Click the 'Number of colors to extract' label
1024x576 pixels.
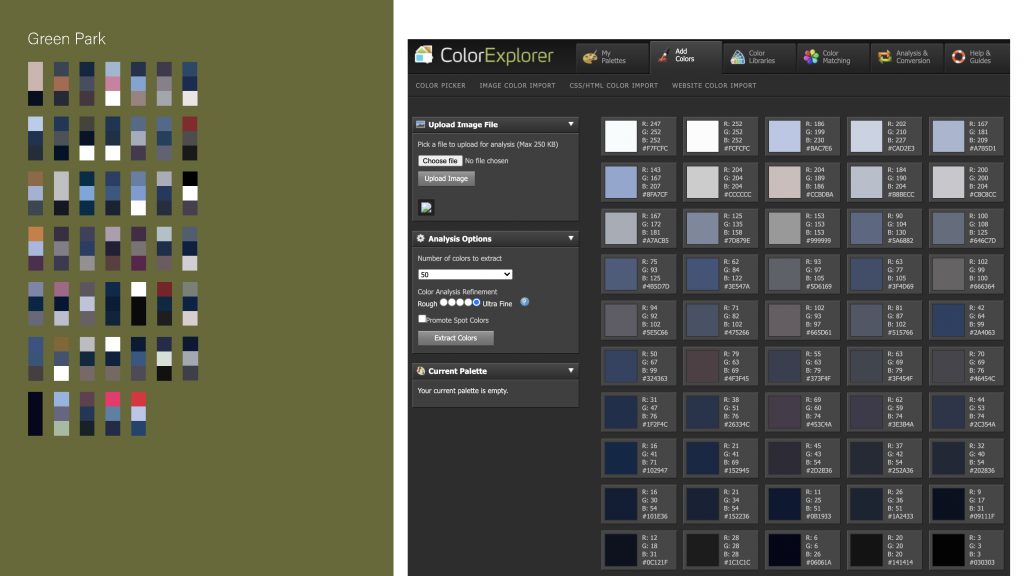(x=459, y=259)
